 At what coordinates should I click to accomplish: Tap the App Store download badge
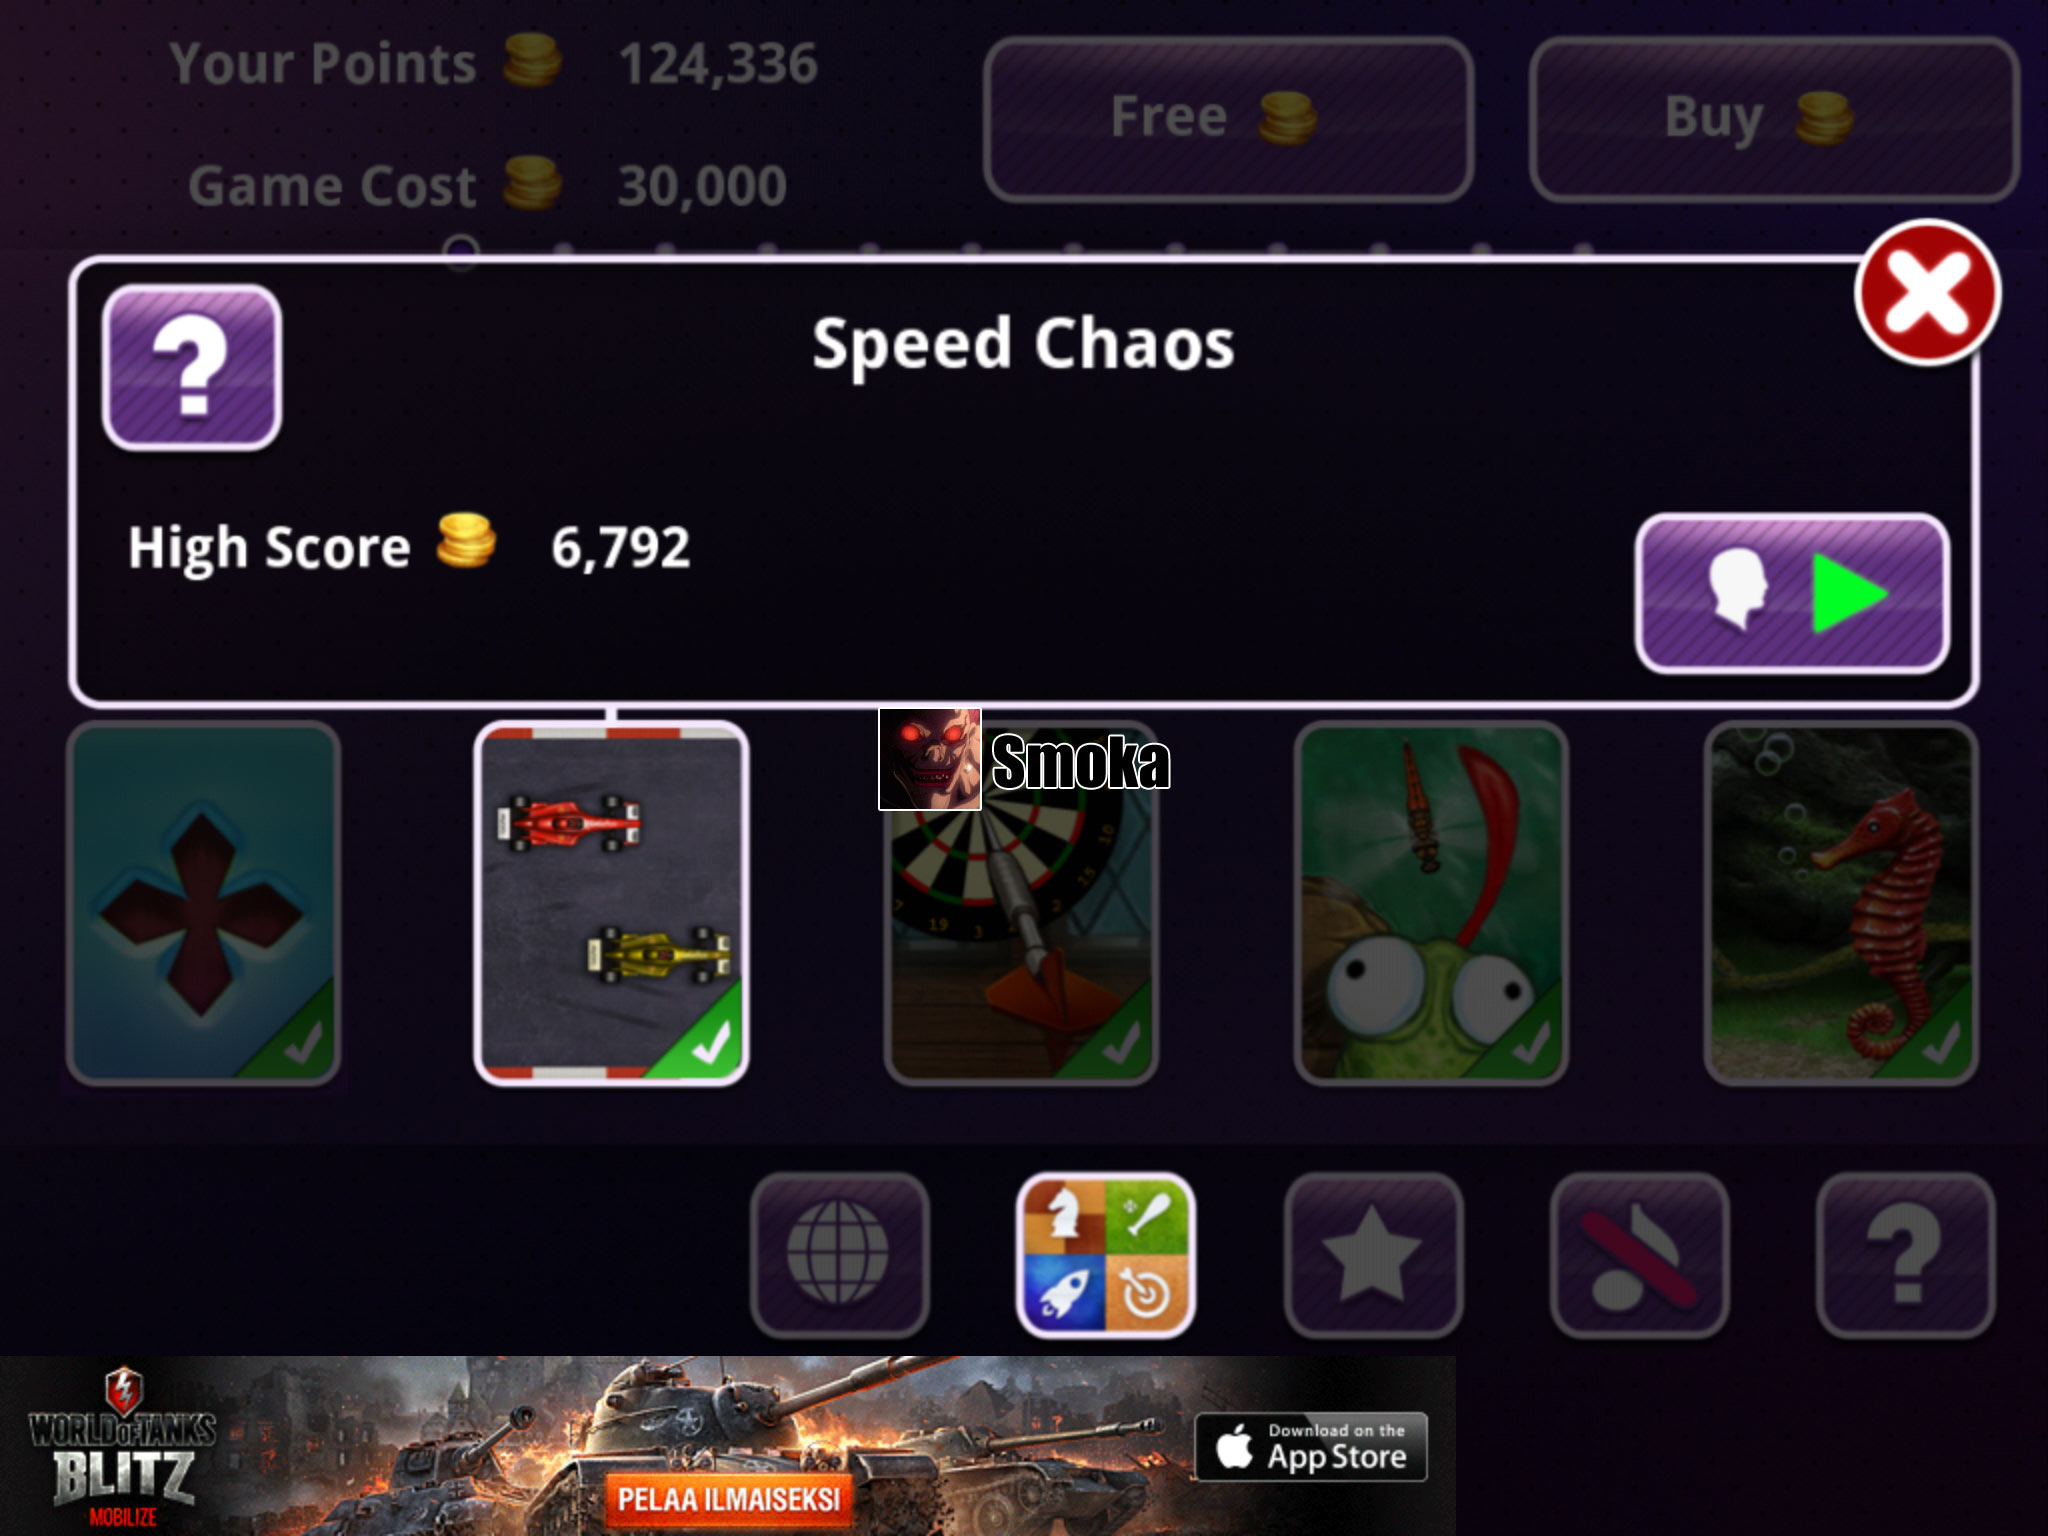1310,1446
